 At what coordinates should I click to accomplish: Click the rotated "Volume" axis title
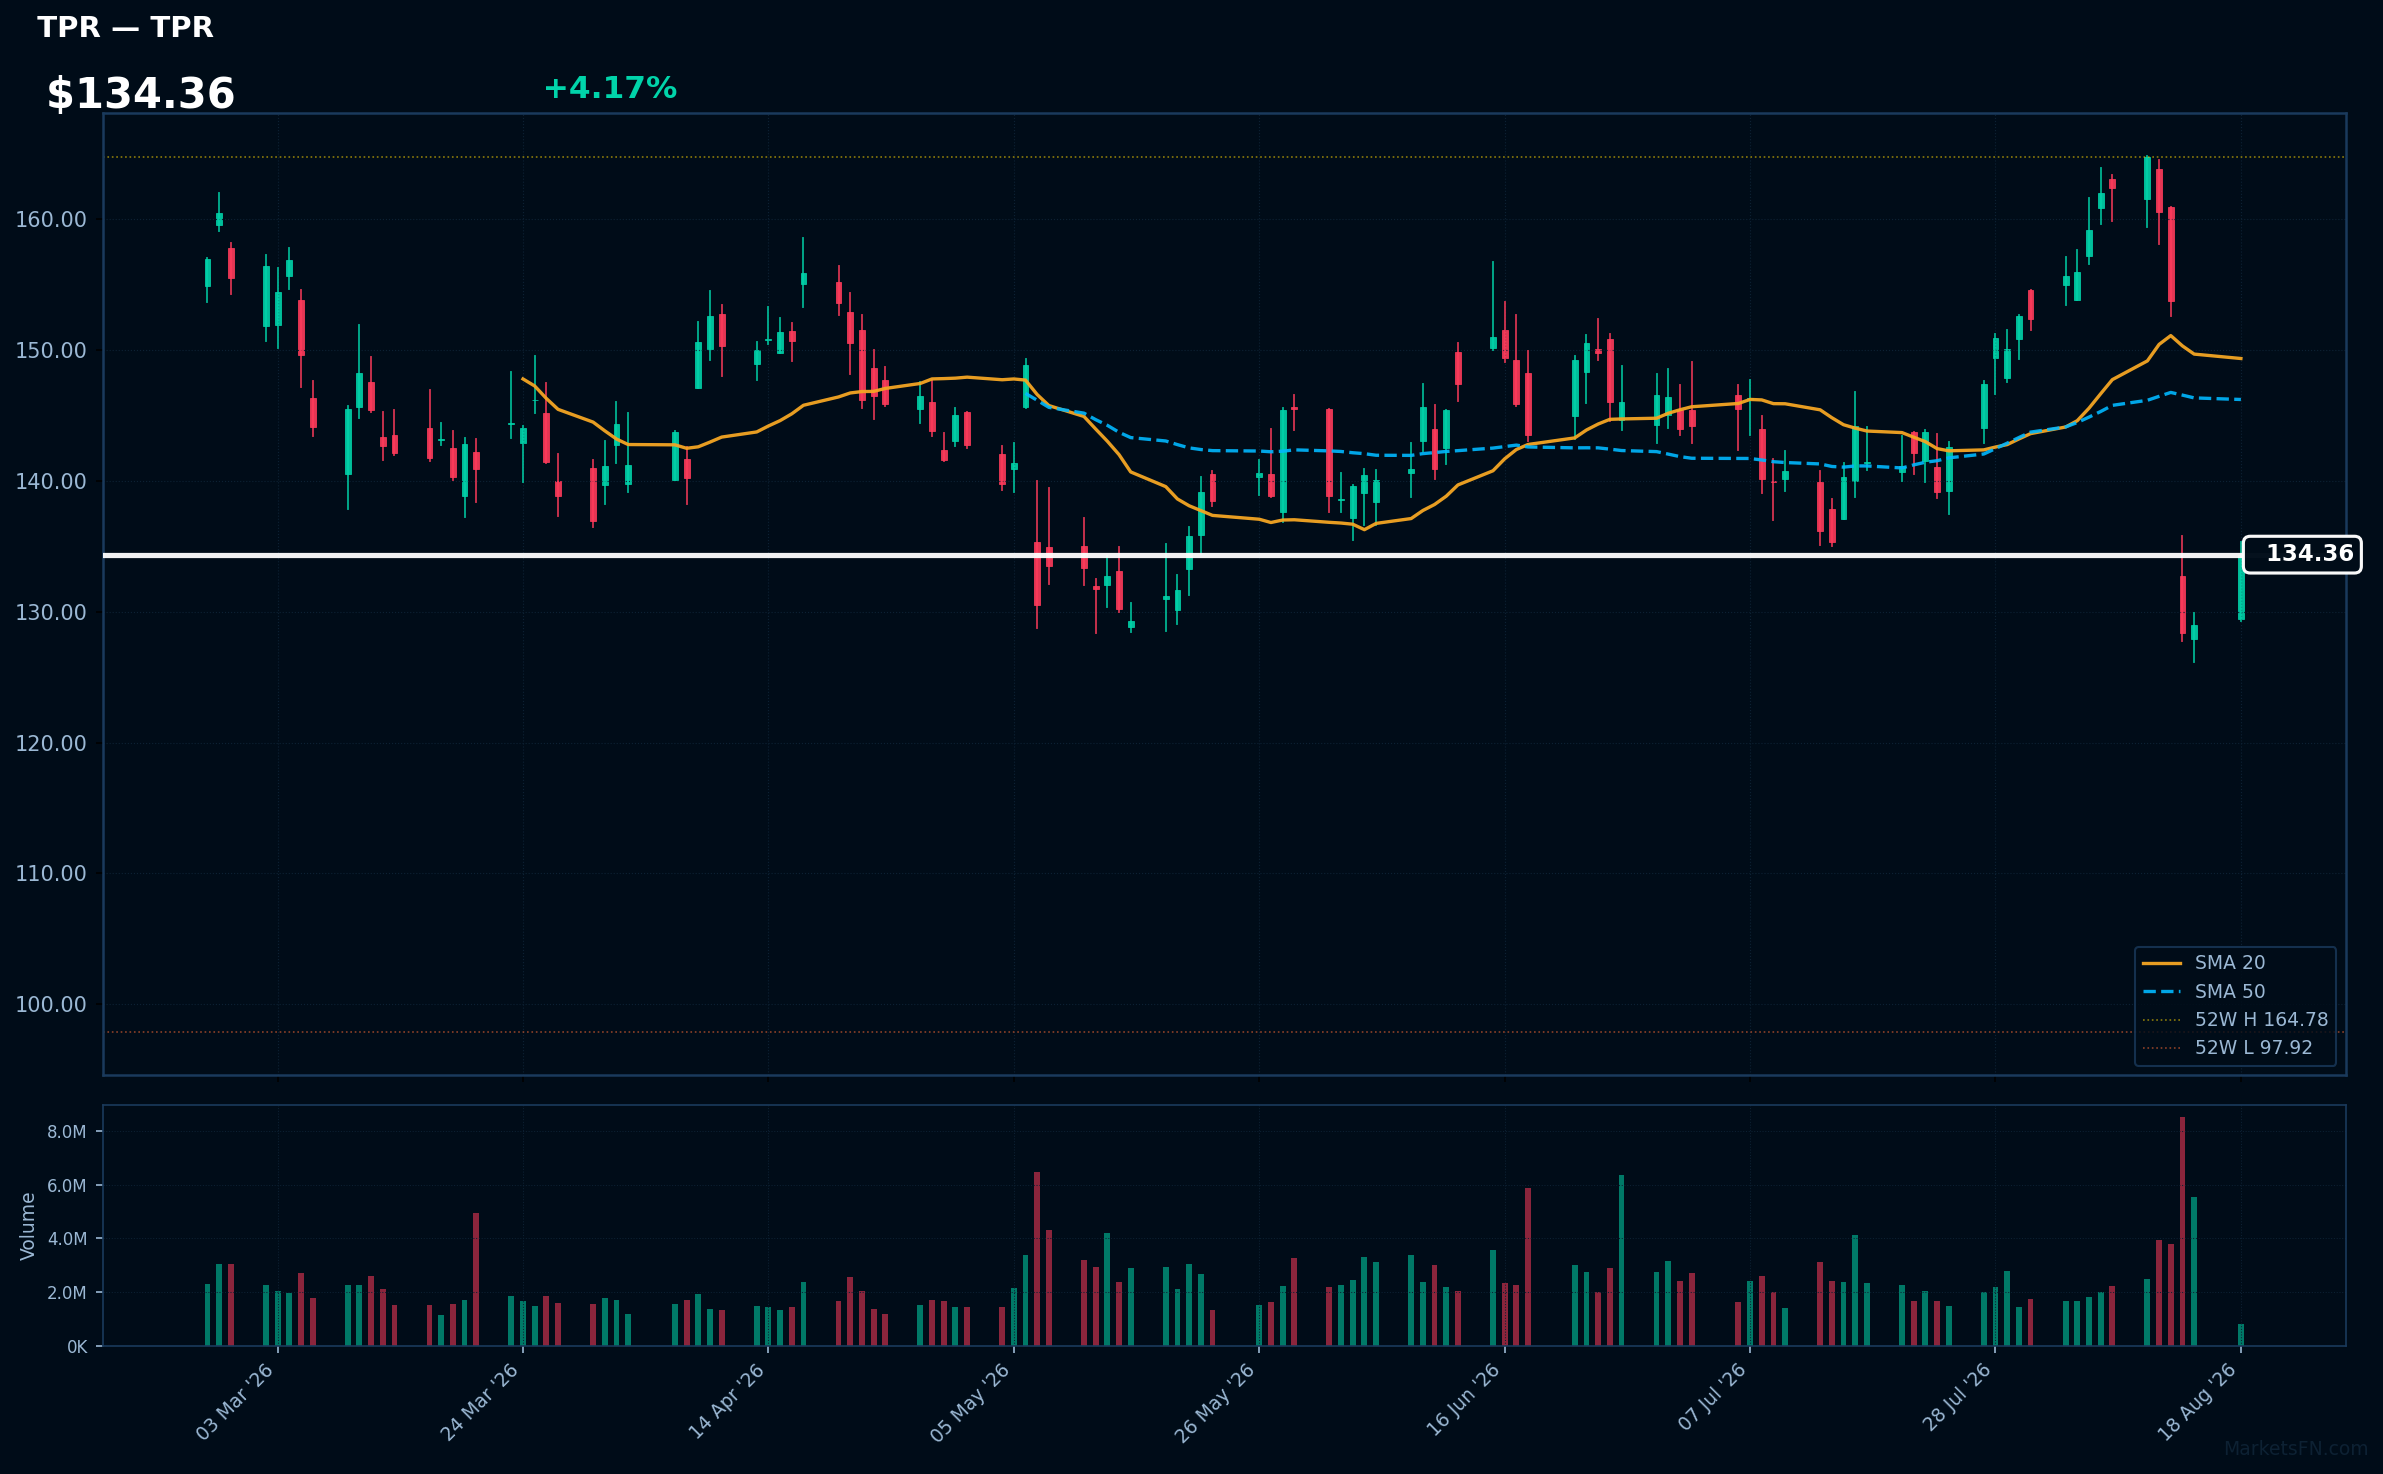coord(28,1225)
